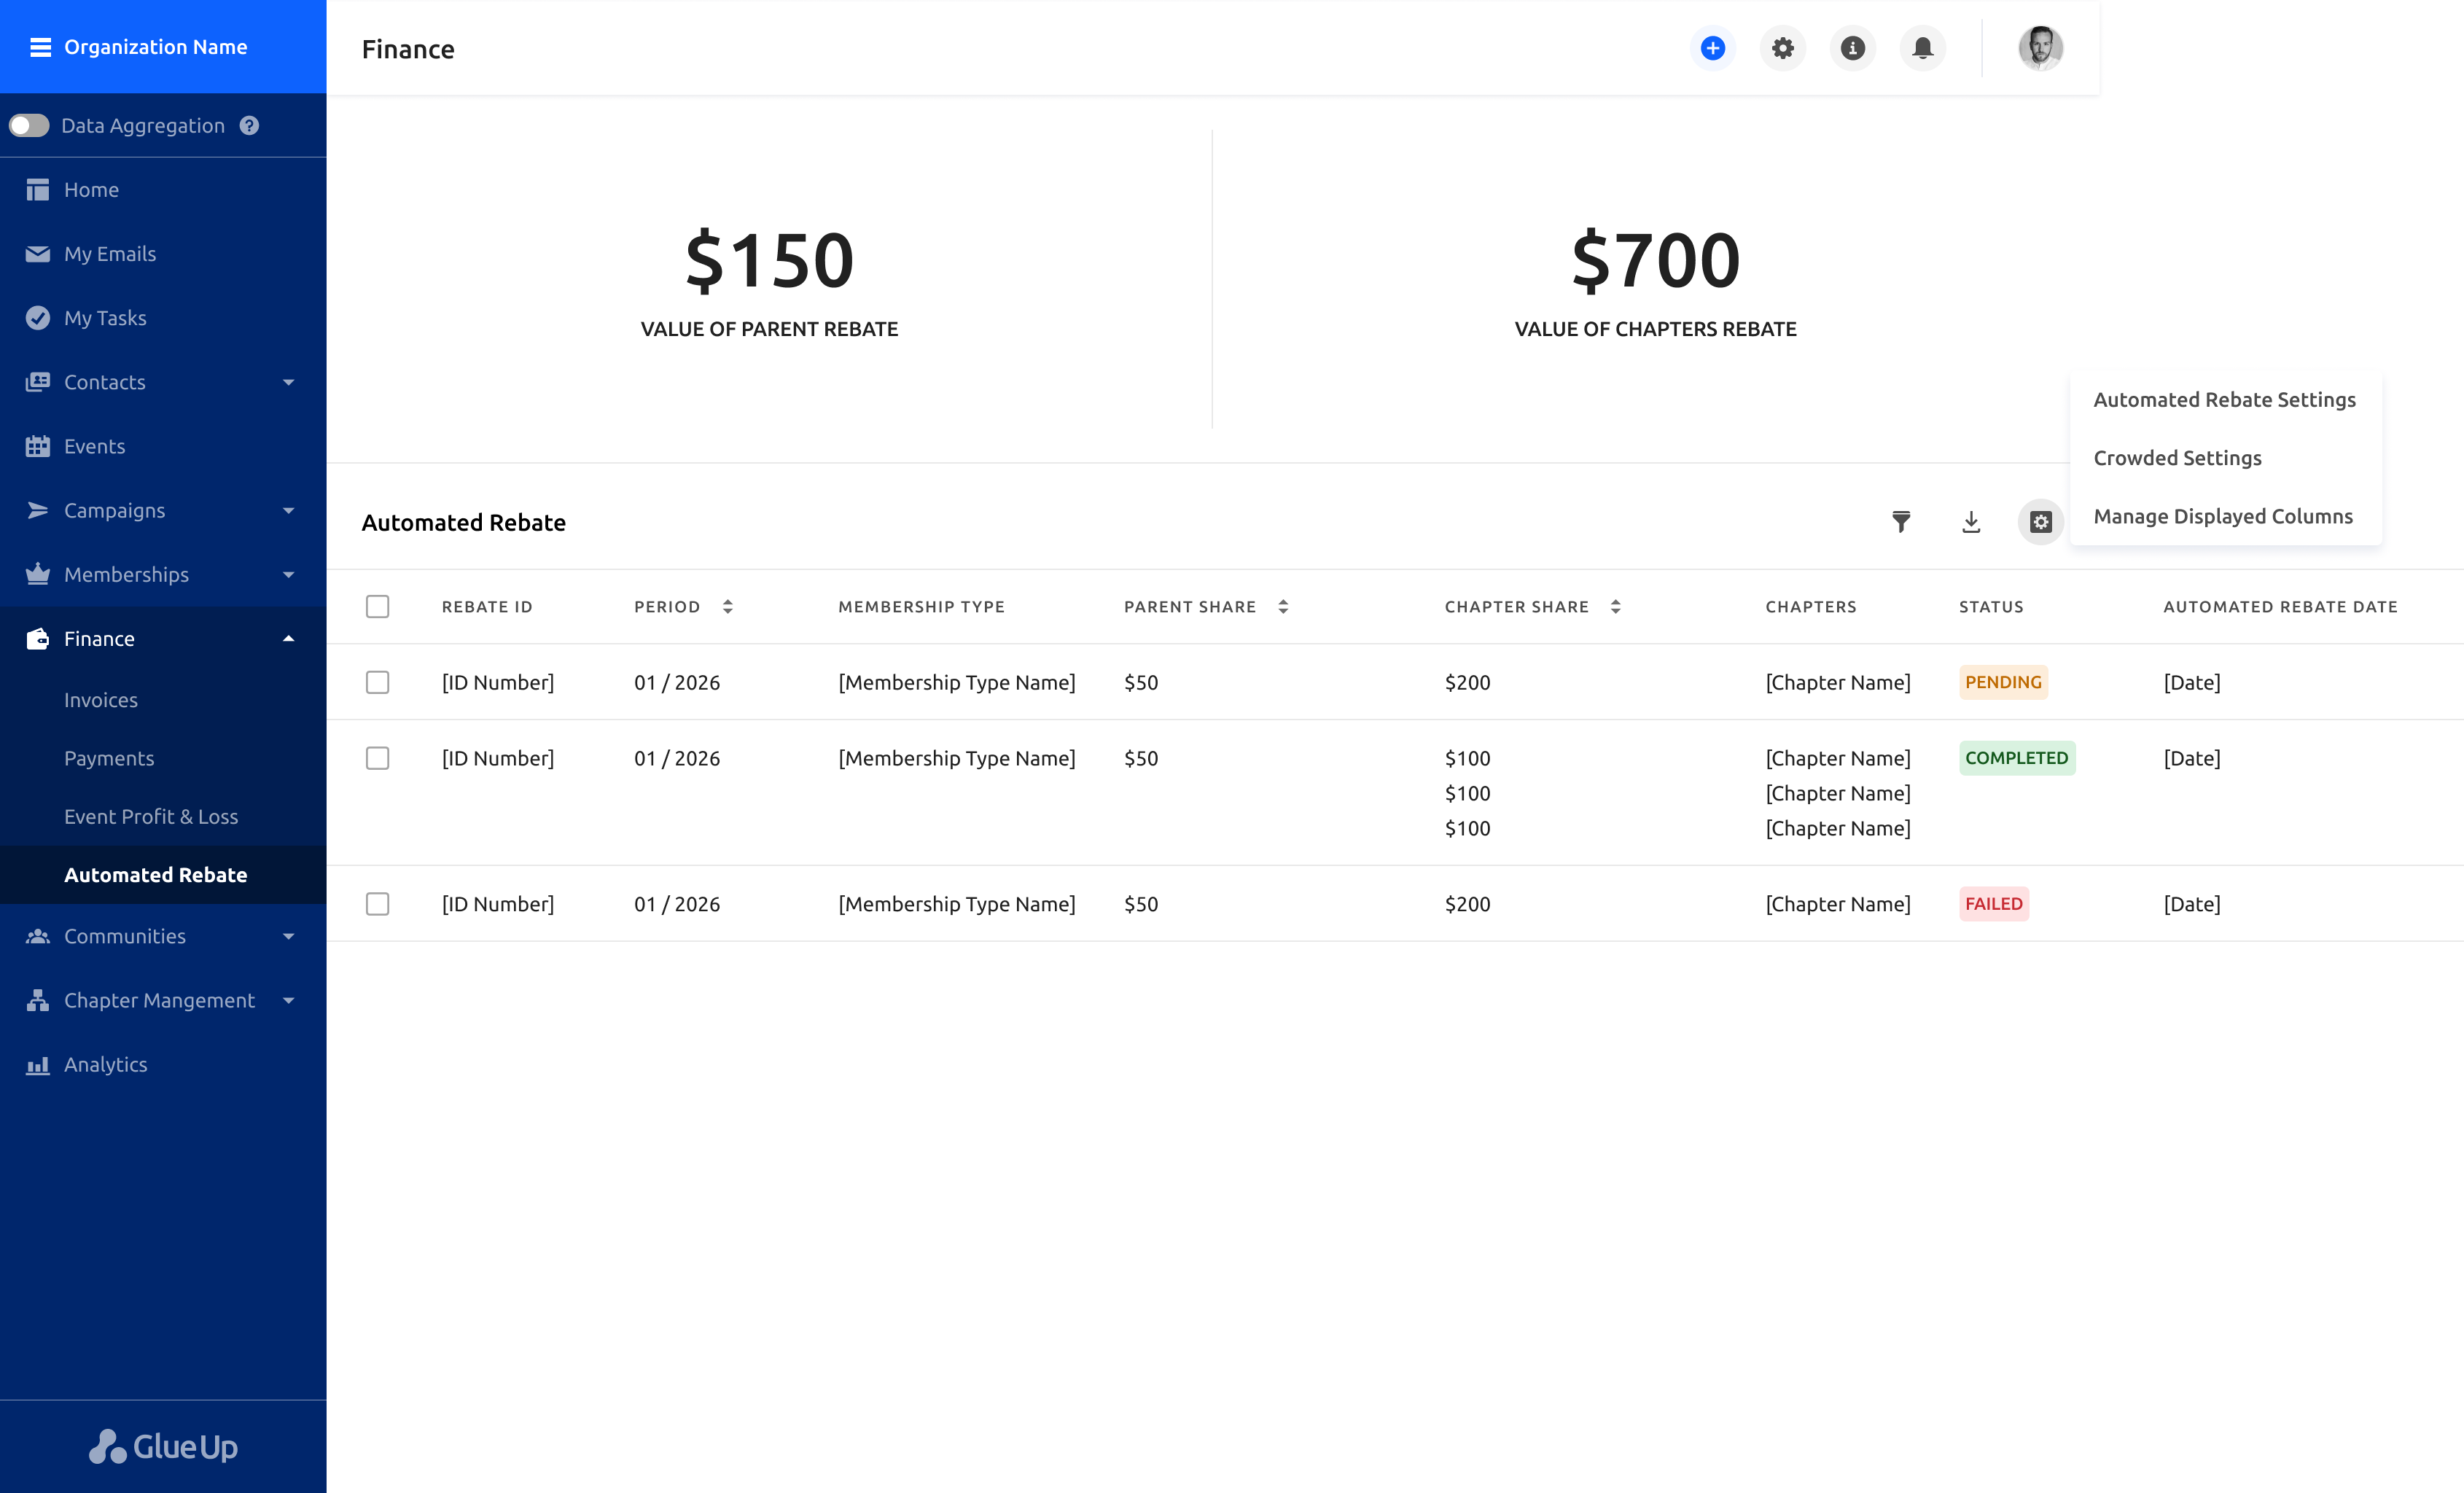Check the select-all header checkbox
The height and width of the screenshot is (1493, 2464).
377,606
